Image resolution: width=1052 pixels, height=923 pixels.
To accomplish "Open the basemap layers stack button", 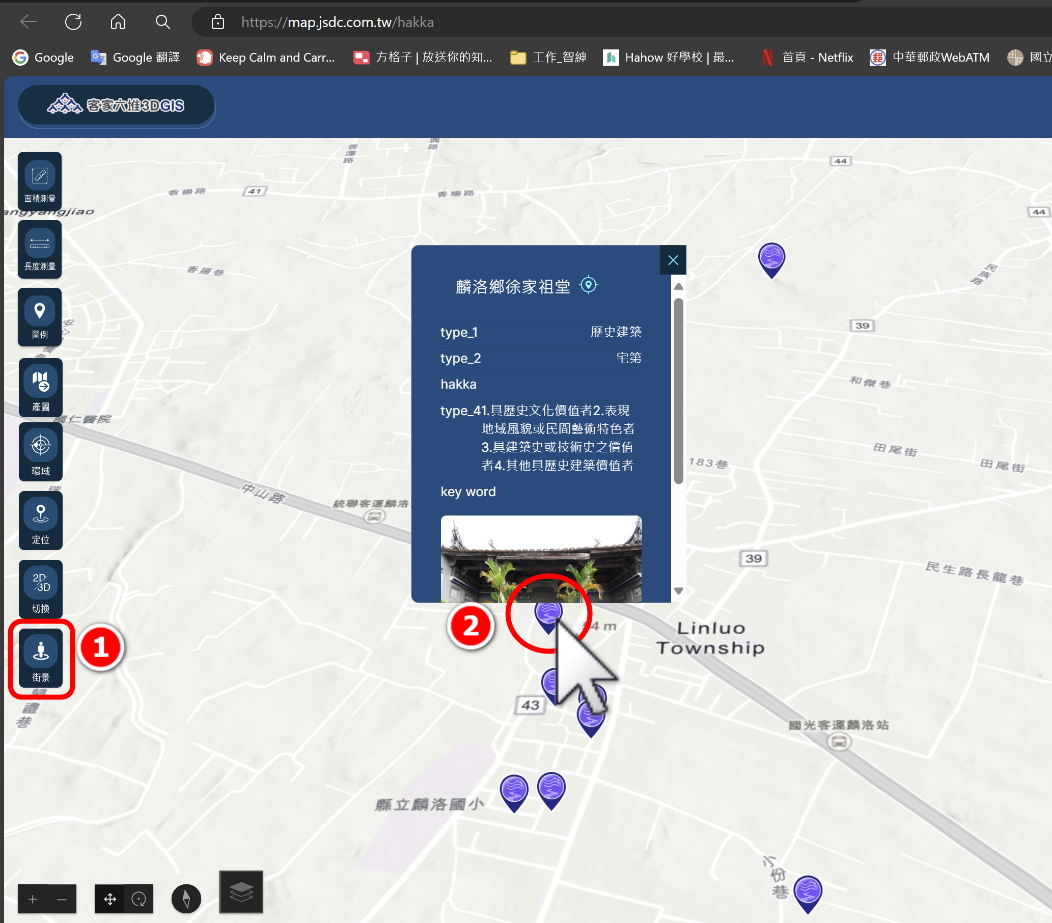I will click(x=241, y=892).
